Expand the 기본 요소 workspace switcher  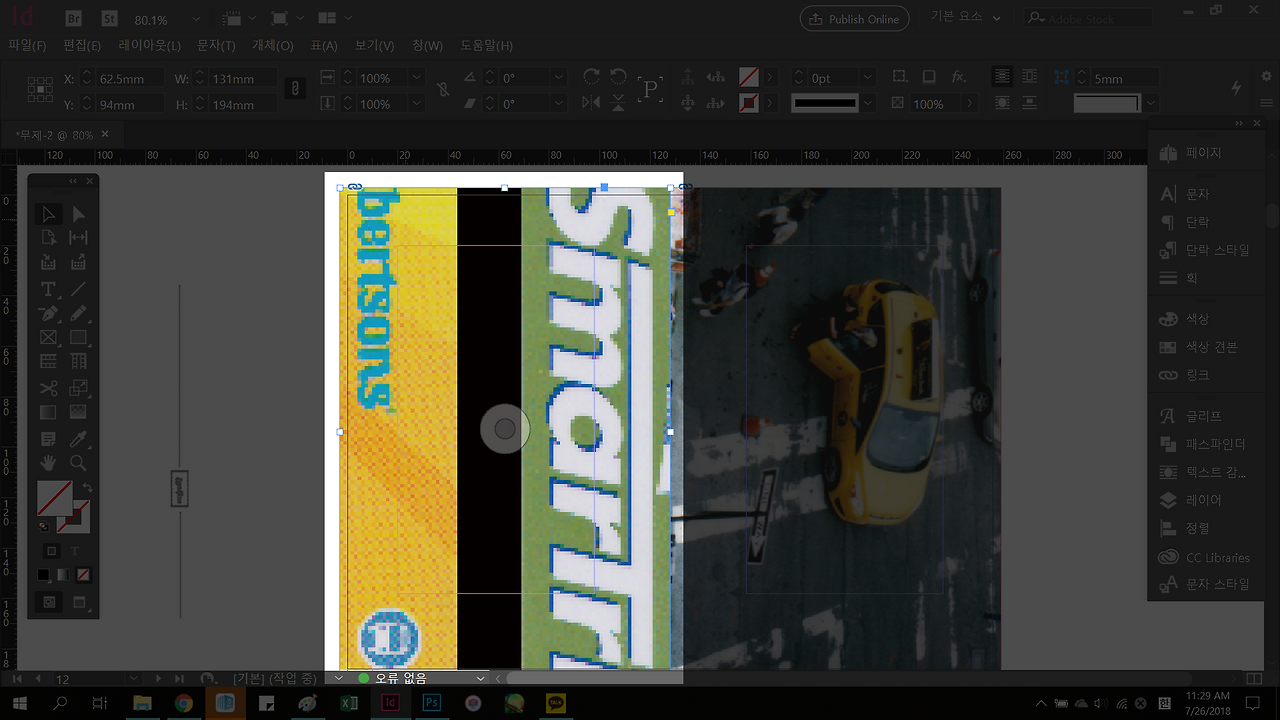(998, 19)
